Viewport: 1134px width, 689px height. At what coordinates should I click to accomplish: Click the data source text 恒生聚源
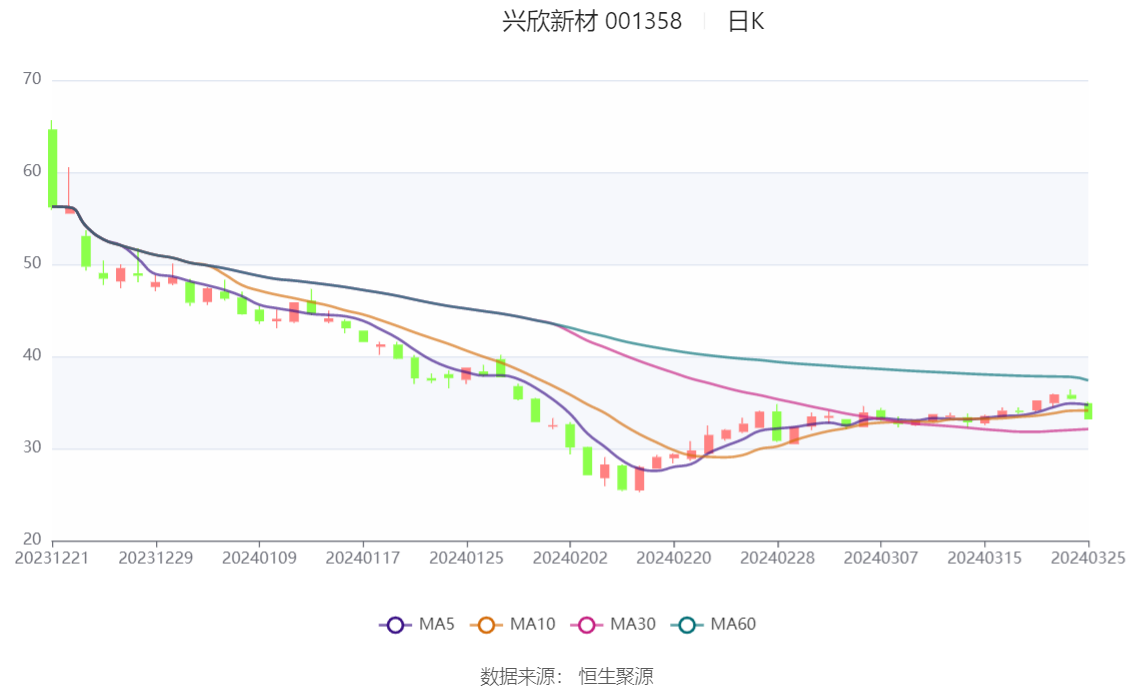(x=615, y=677)
